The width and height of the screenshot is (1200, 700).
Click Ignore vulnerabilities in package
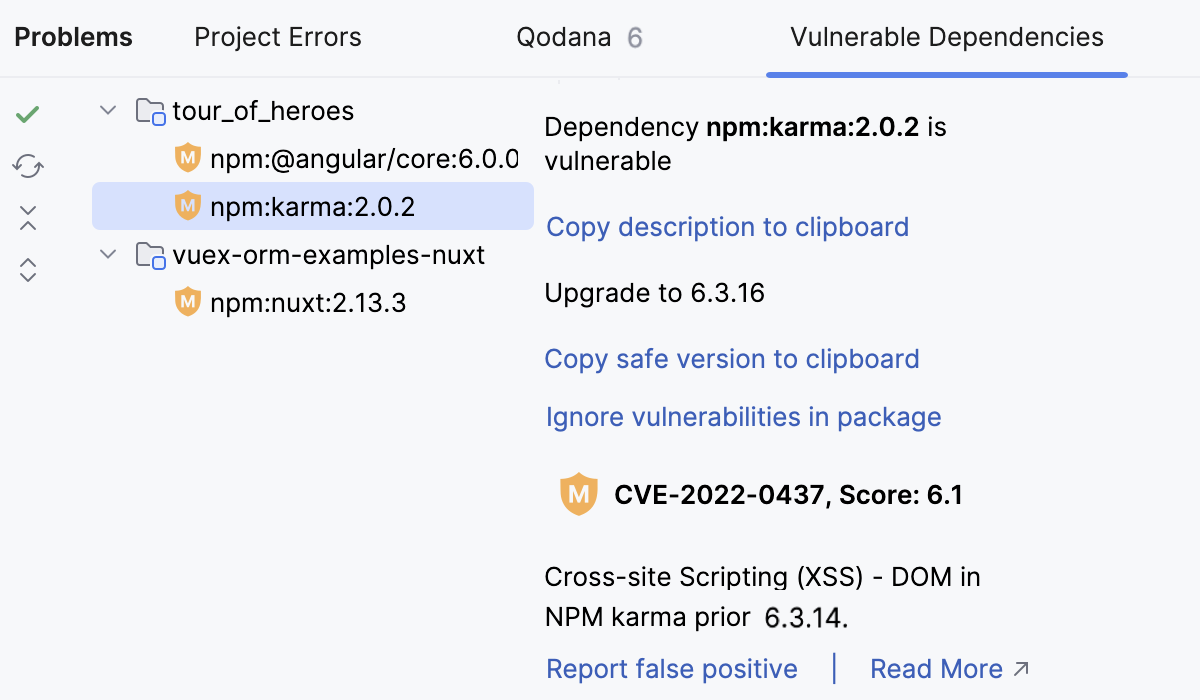click(744, 417)
